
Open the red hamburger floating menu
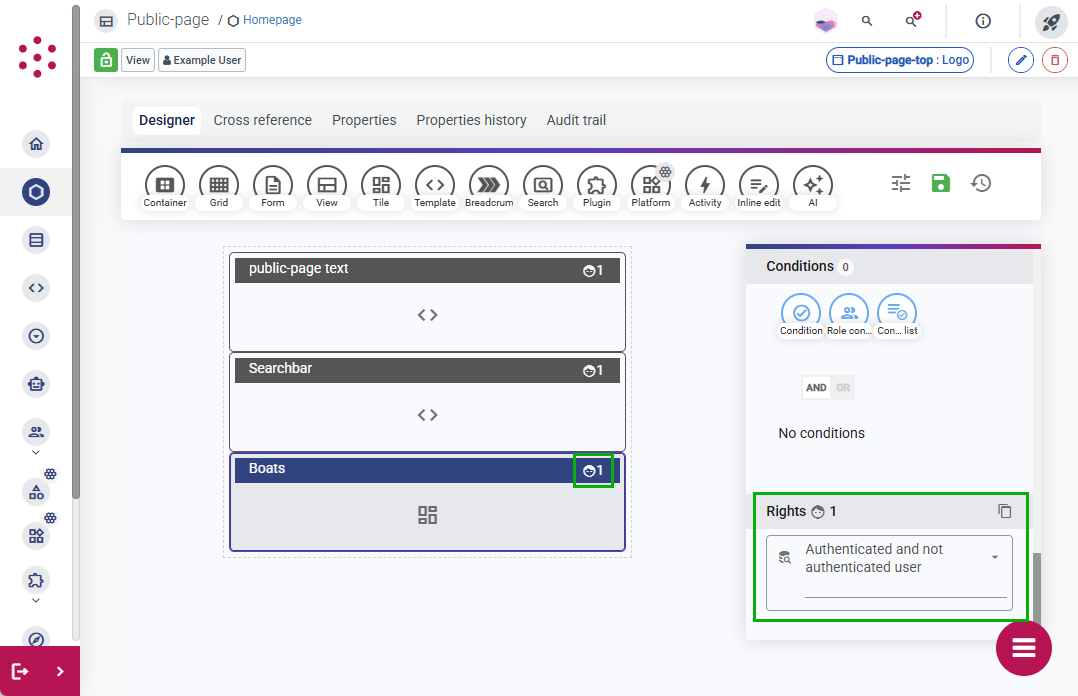(1024, 648)
